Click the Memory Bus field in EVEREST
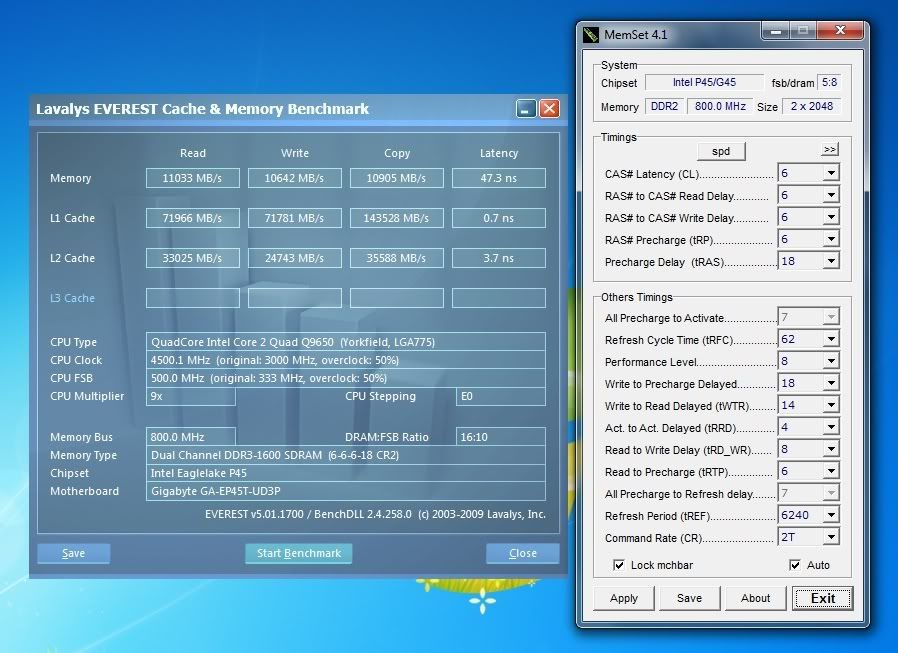Image resolution: width=898 pixels, height=653 pixels. coord(191,437)
